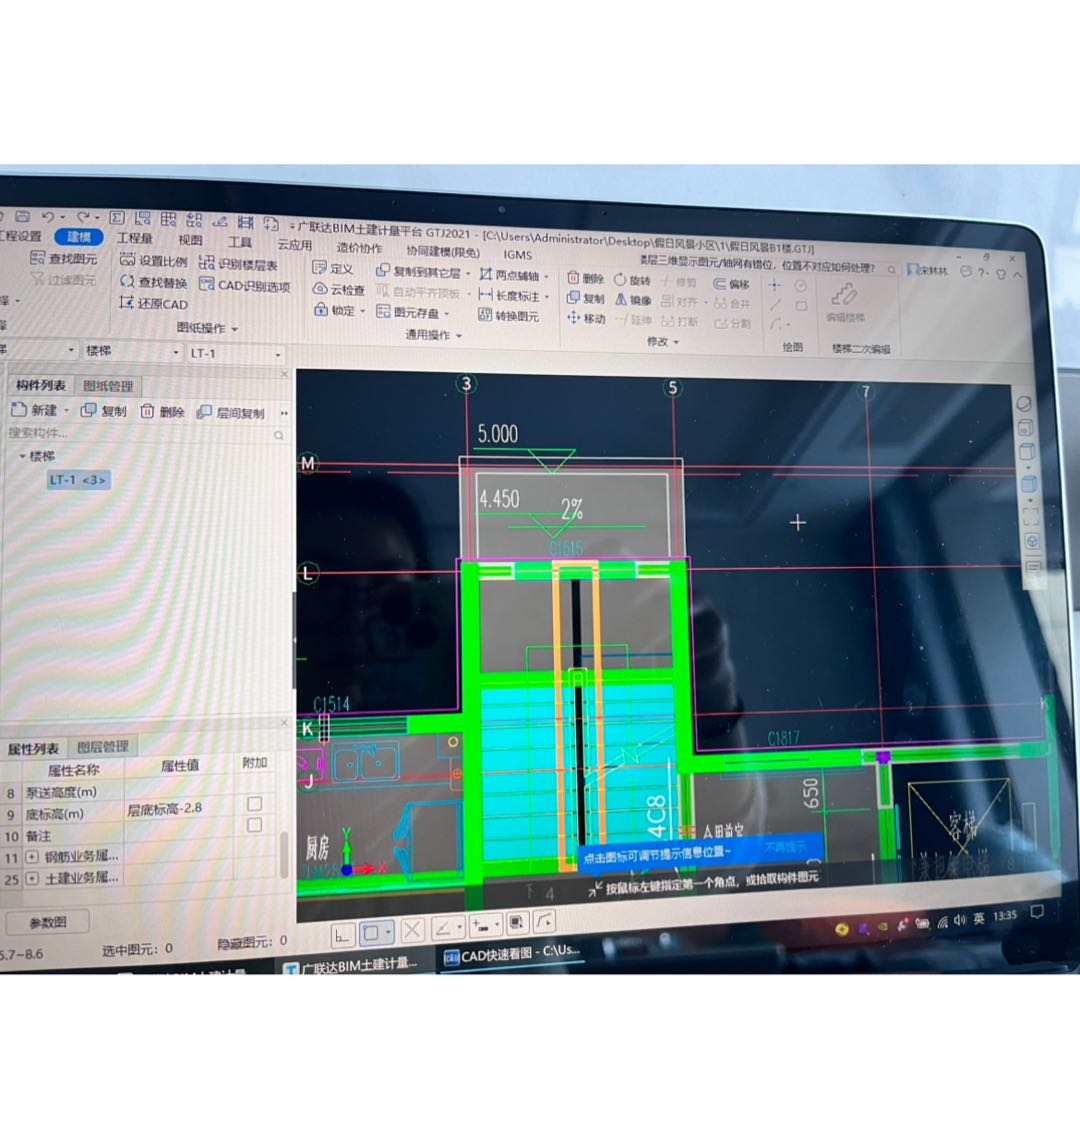The image size is (1080, 1125).
Task: Collapse the 楼梯 tree node
Action: click(22, 456)
